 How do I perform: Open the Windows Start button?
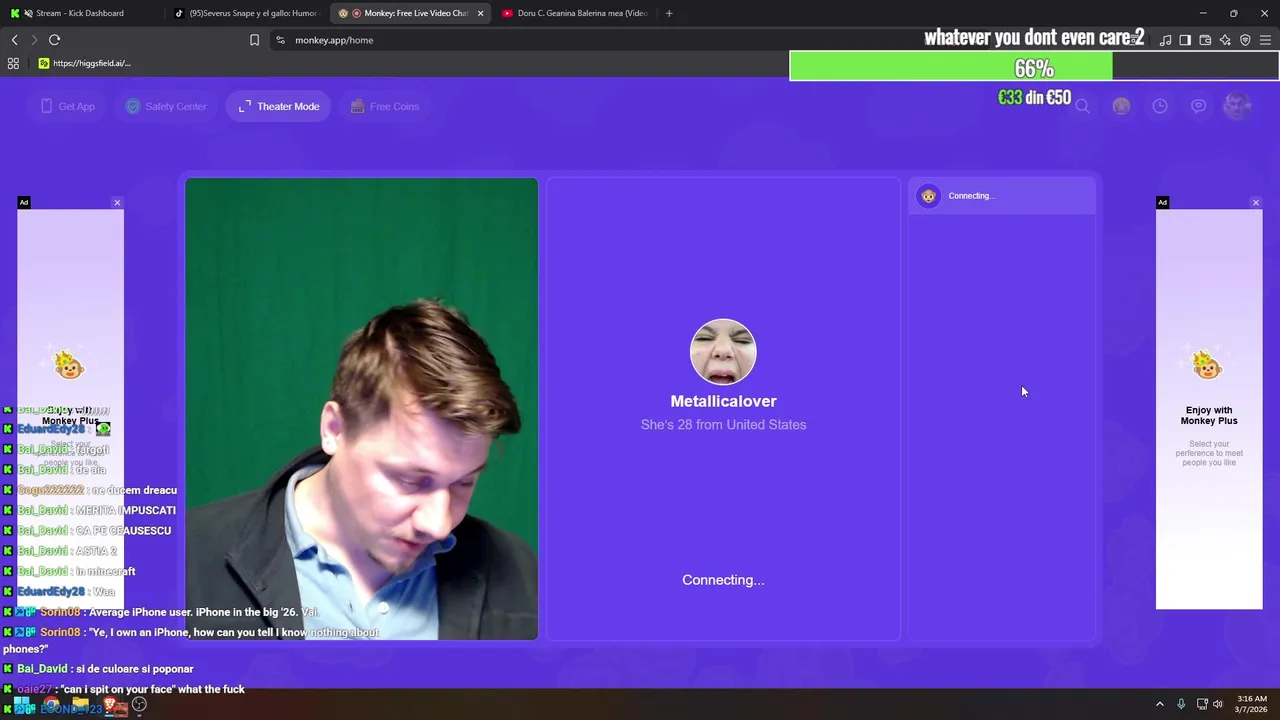(20, 705)
